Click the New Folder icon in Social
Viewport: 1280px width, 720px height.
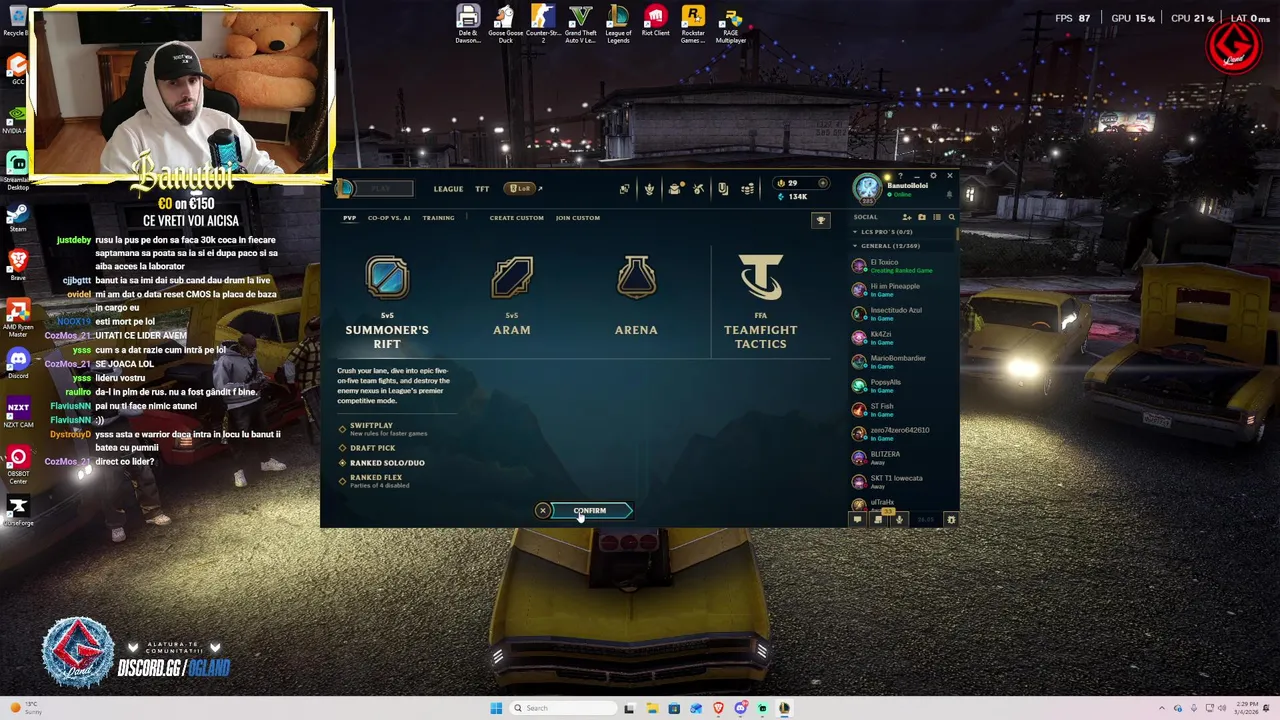[x=922, y=217]
